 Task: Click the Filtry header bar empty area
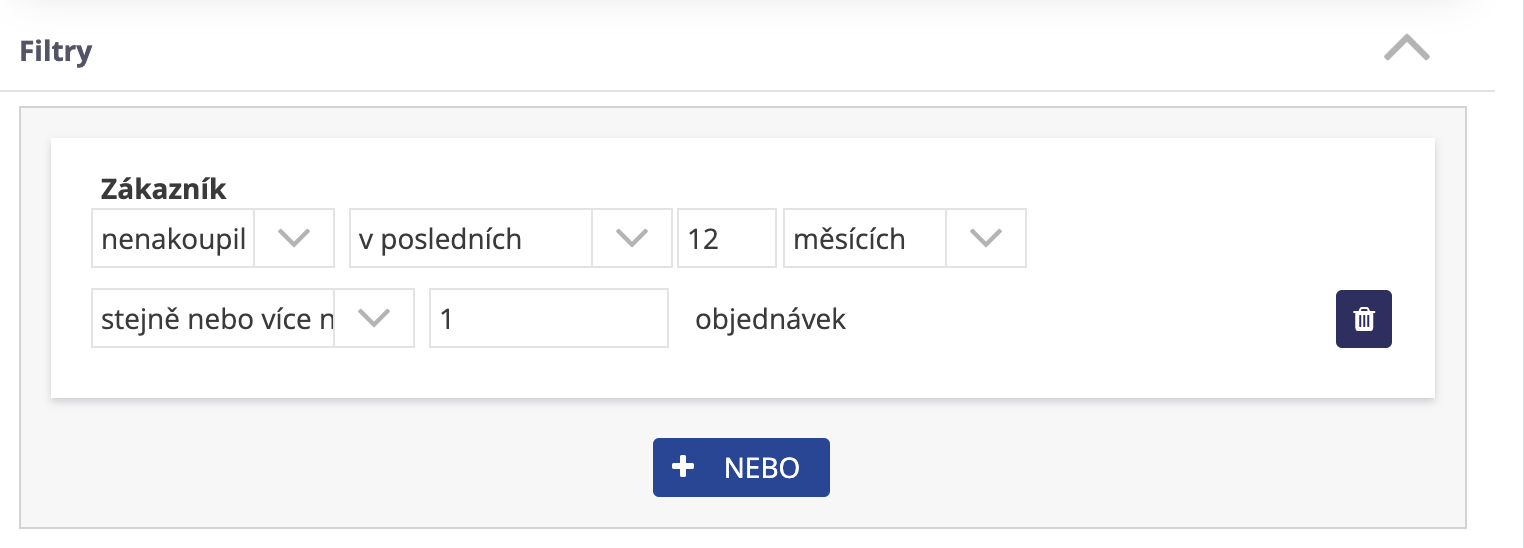point(700,51)
